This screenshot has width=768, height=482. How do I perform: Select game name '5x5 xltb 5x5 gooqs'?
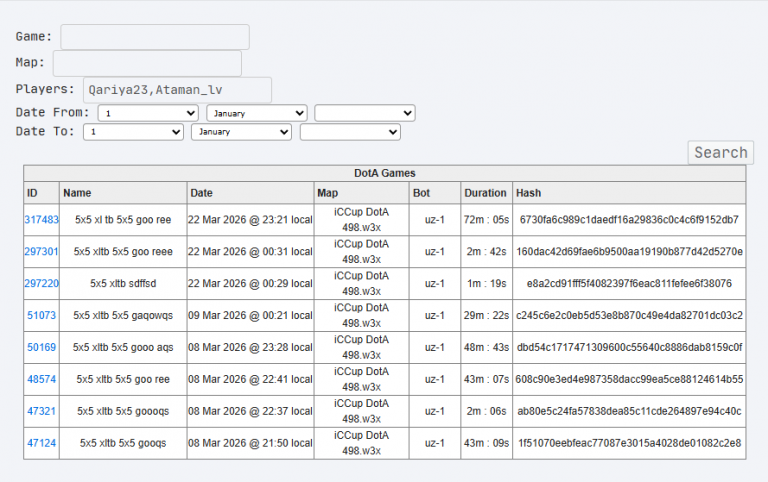point(123,443)
